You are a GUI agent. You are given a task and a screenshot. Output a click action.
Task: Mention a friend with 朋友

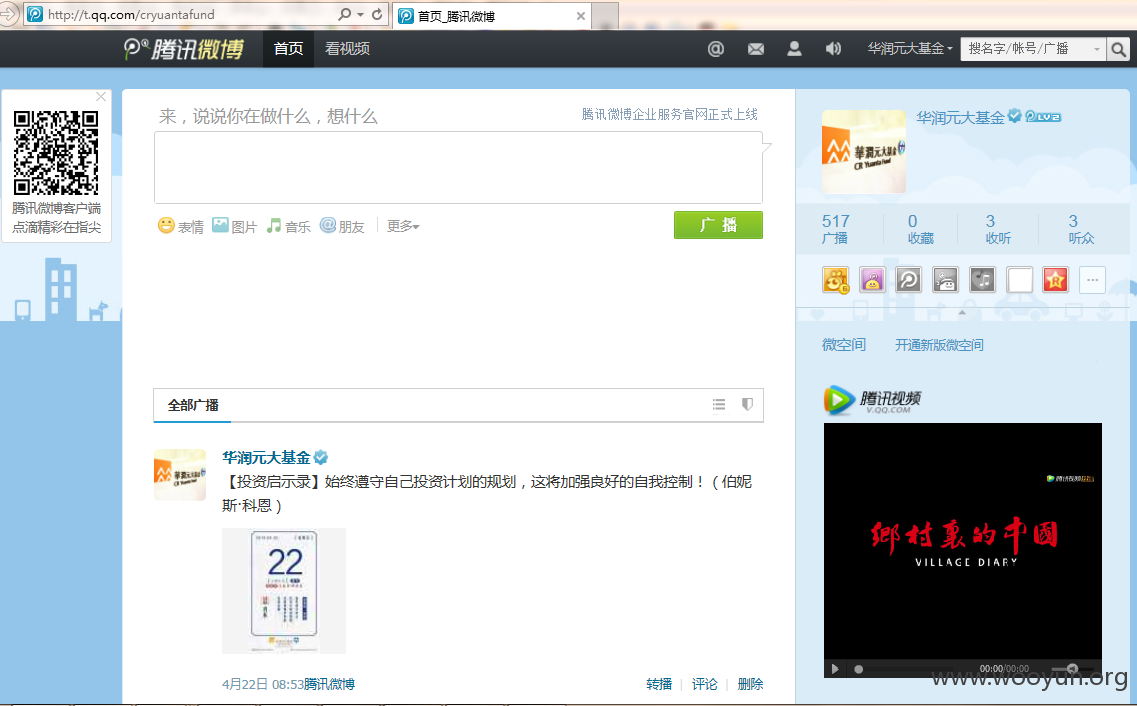[342, 226]
